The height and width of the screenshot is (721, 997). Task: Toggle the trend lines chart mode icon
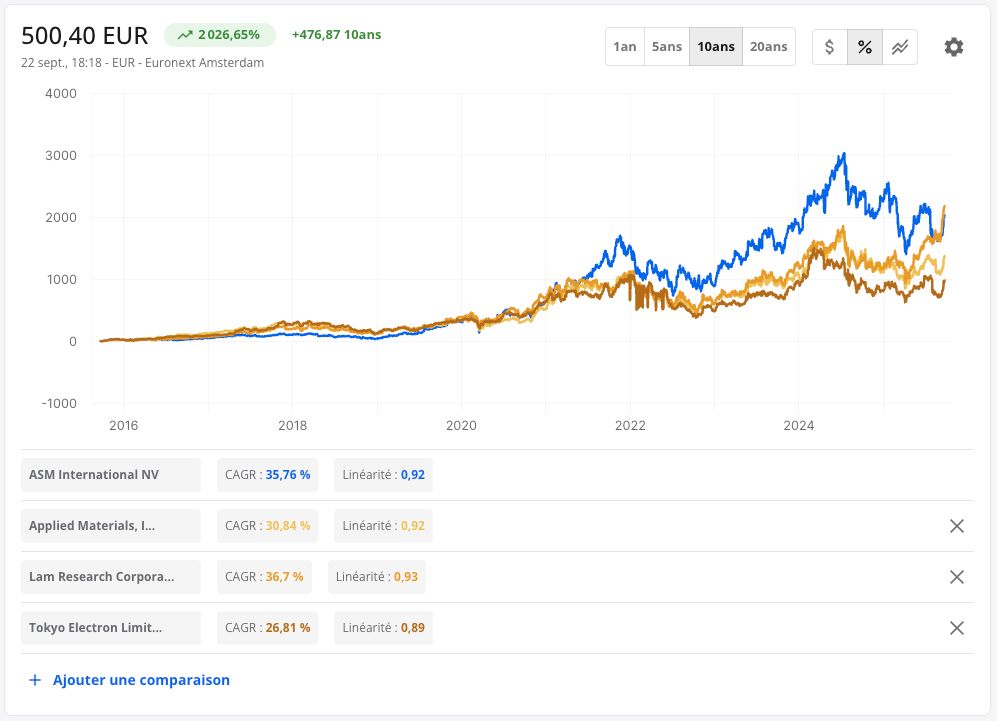click(x=900, y=47)
